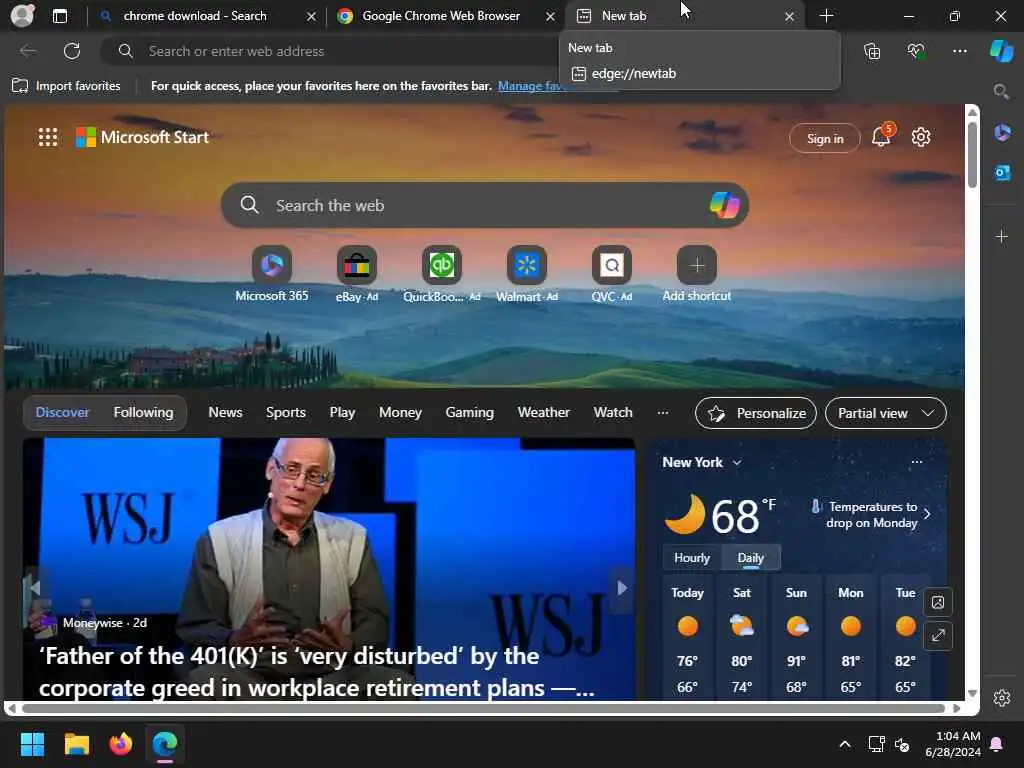Screen dimensions: 1024x768
Task: Open the Gaming feed category
Action: click(470, 413)
